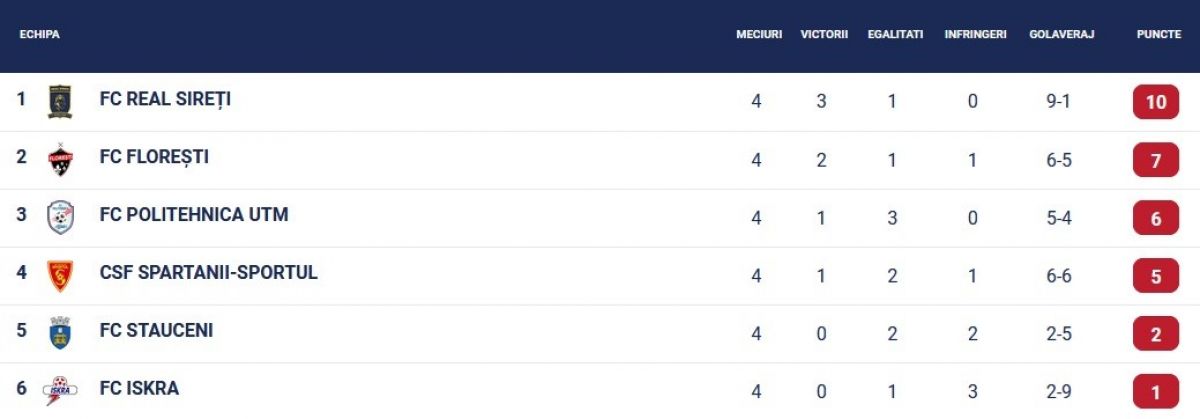Open the FC Stauceni team page link

click(156, 330)
